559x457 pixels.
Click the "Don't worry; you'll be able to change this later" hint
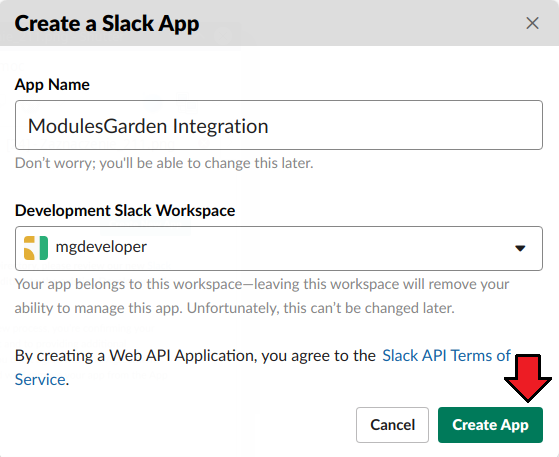pos(164,163)
